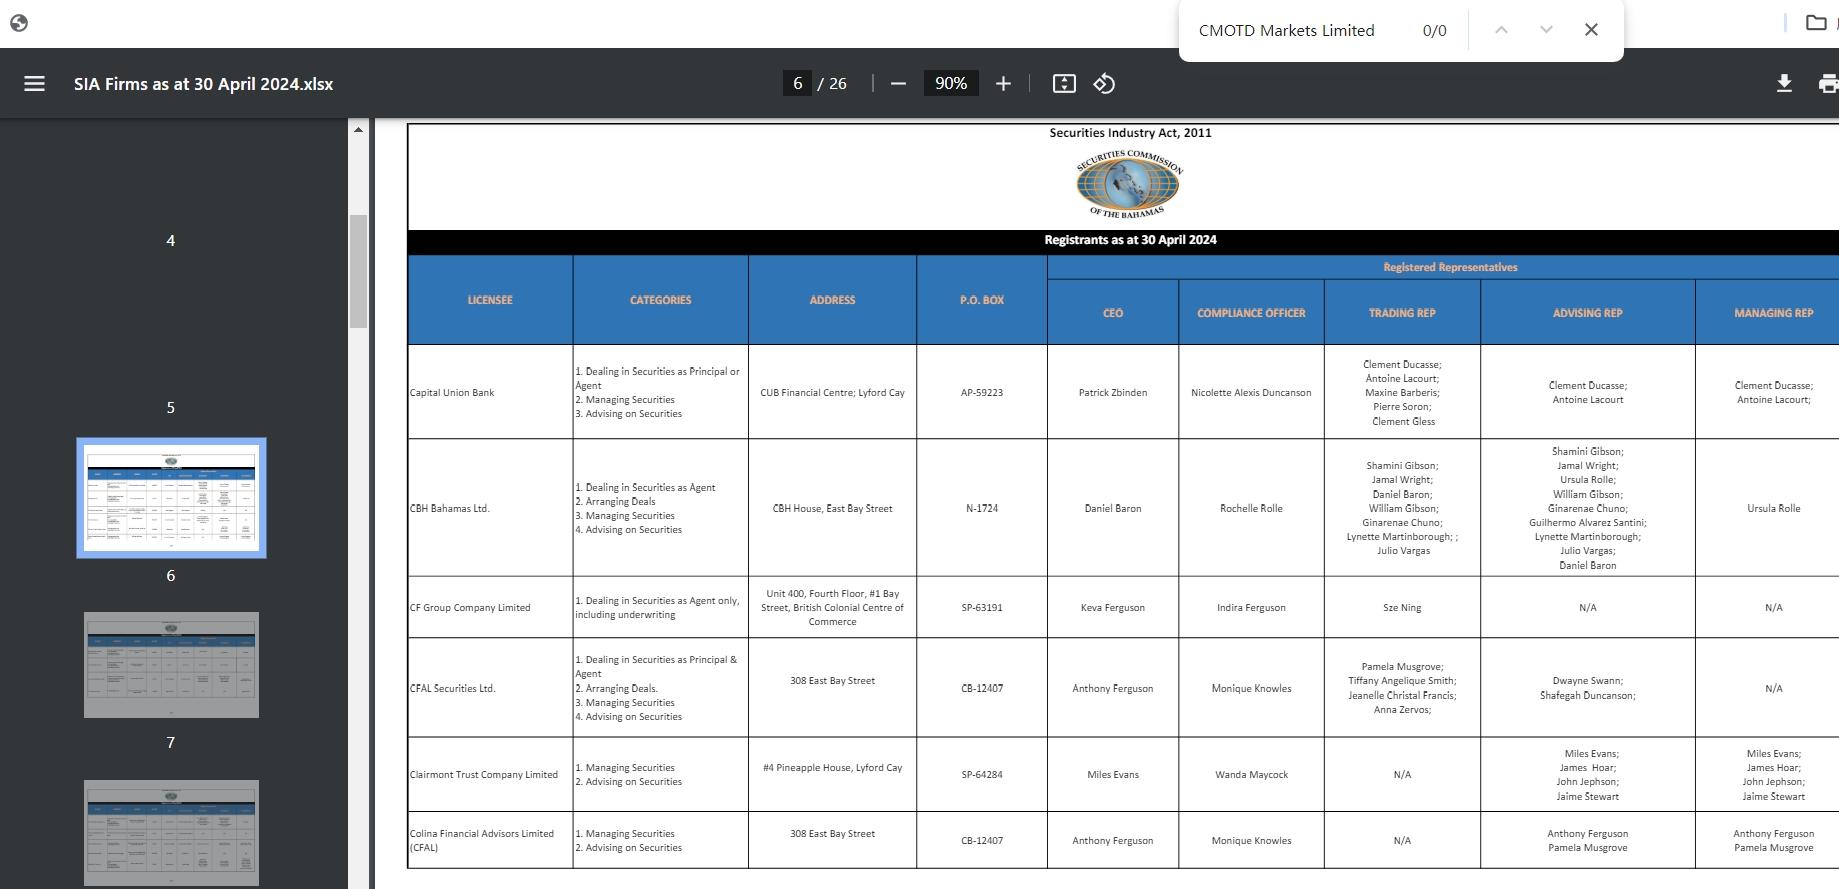Click the P.O. Box 'AP-59223' cell

pyautogui.click(x=982, y=393)
